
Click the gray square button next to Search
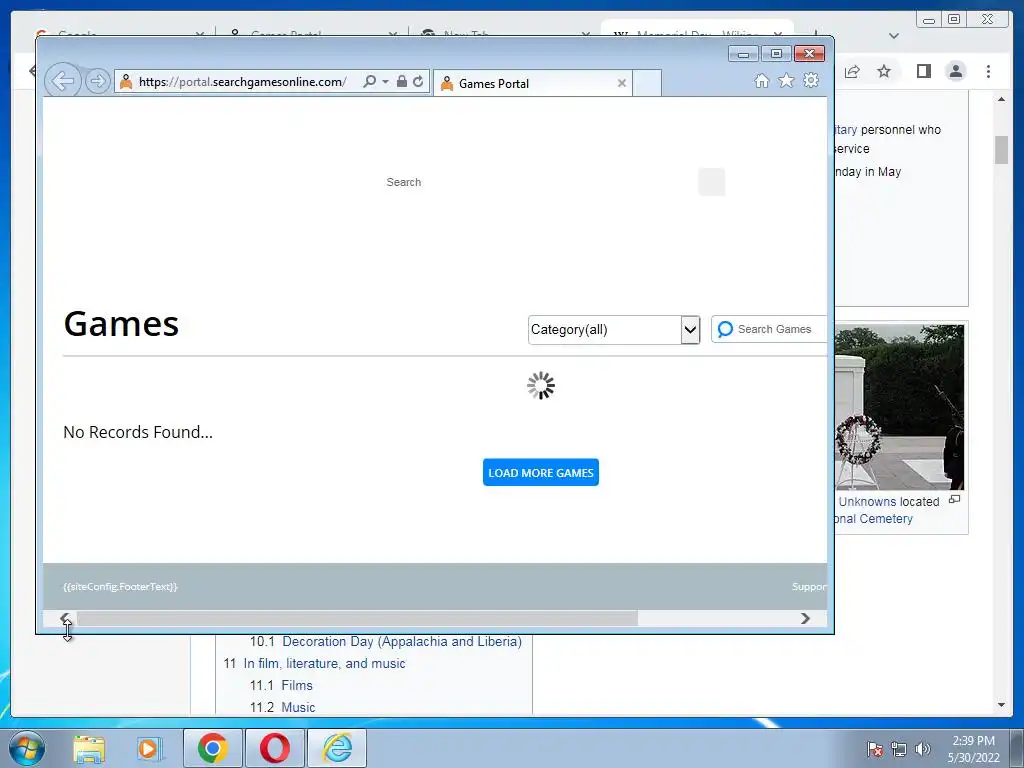tap(711, 182)
